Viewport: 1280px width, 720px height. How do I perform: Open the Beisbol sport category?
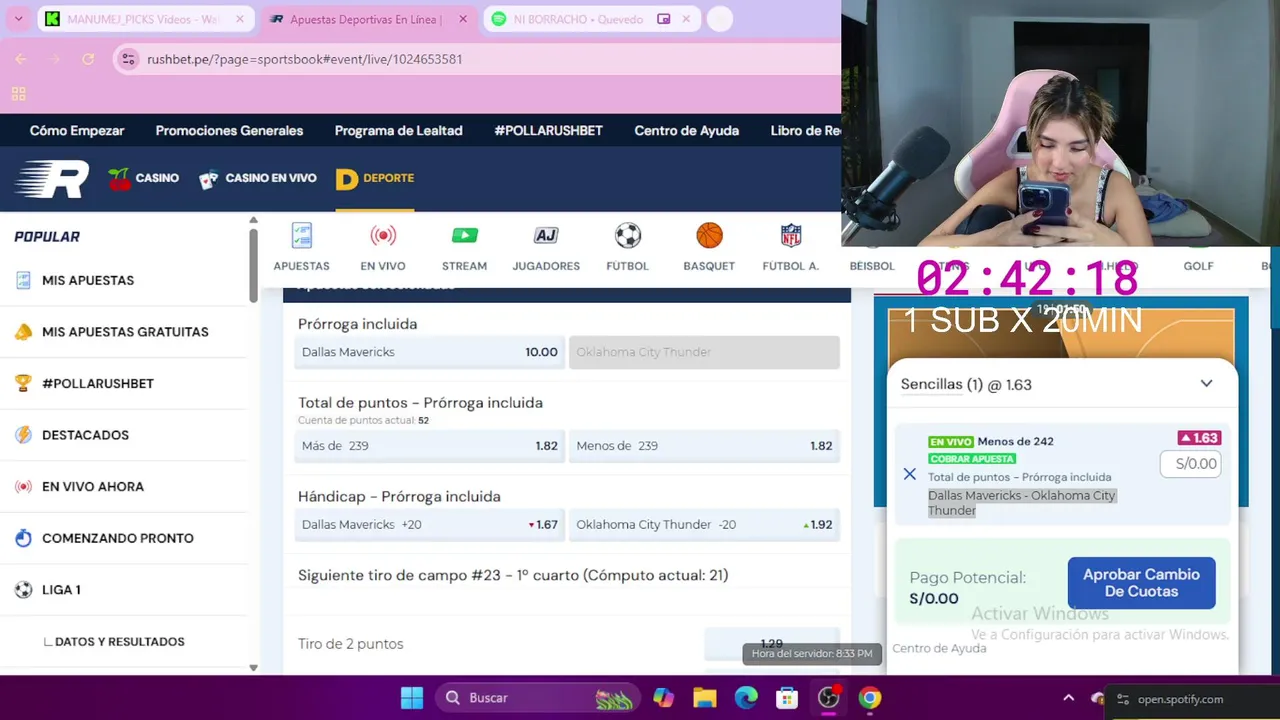[x=872, y=266]
